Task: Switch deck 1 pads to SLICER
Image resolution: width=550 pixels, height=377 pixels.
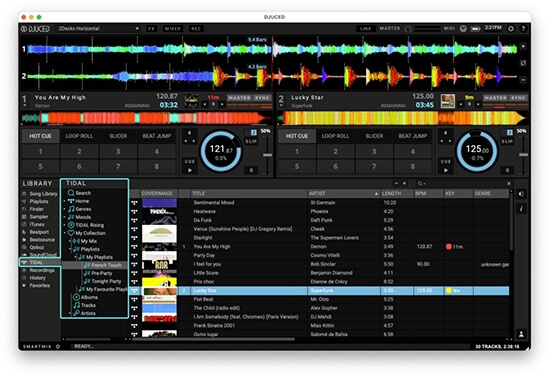Action: tap(118, 136)
